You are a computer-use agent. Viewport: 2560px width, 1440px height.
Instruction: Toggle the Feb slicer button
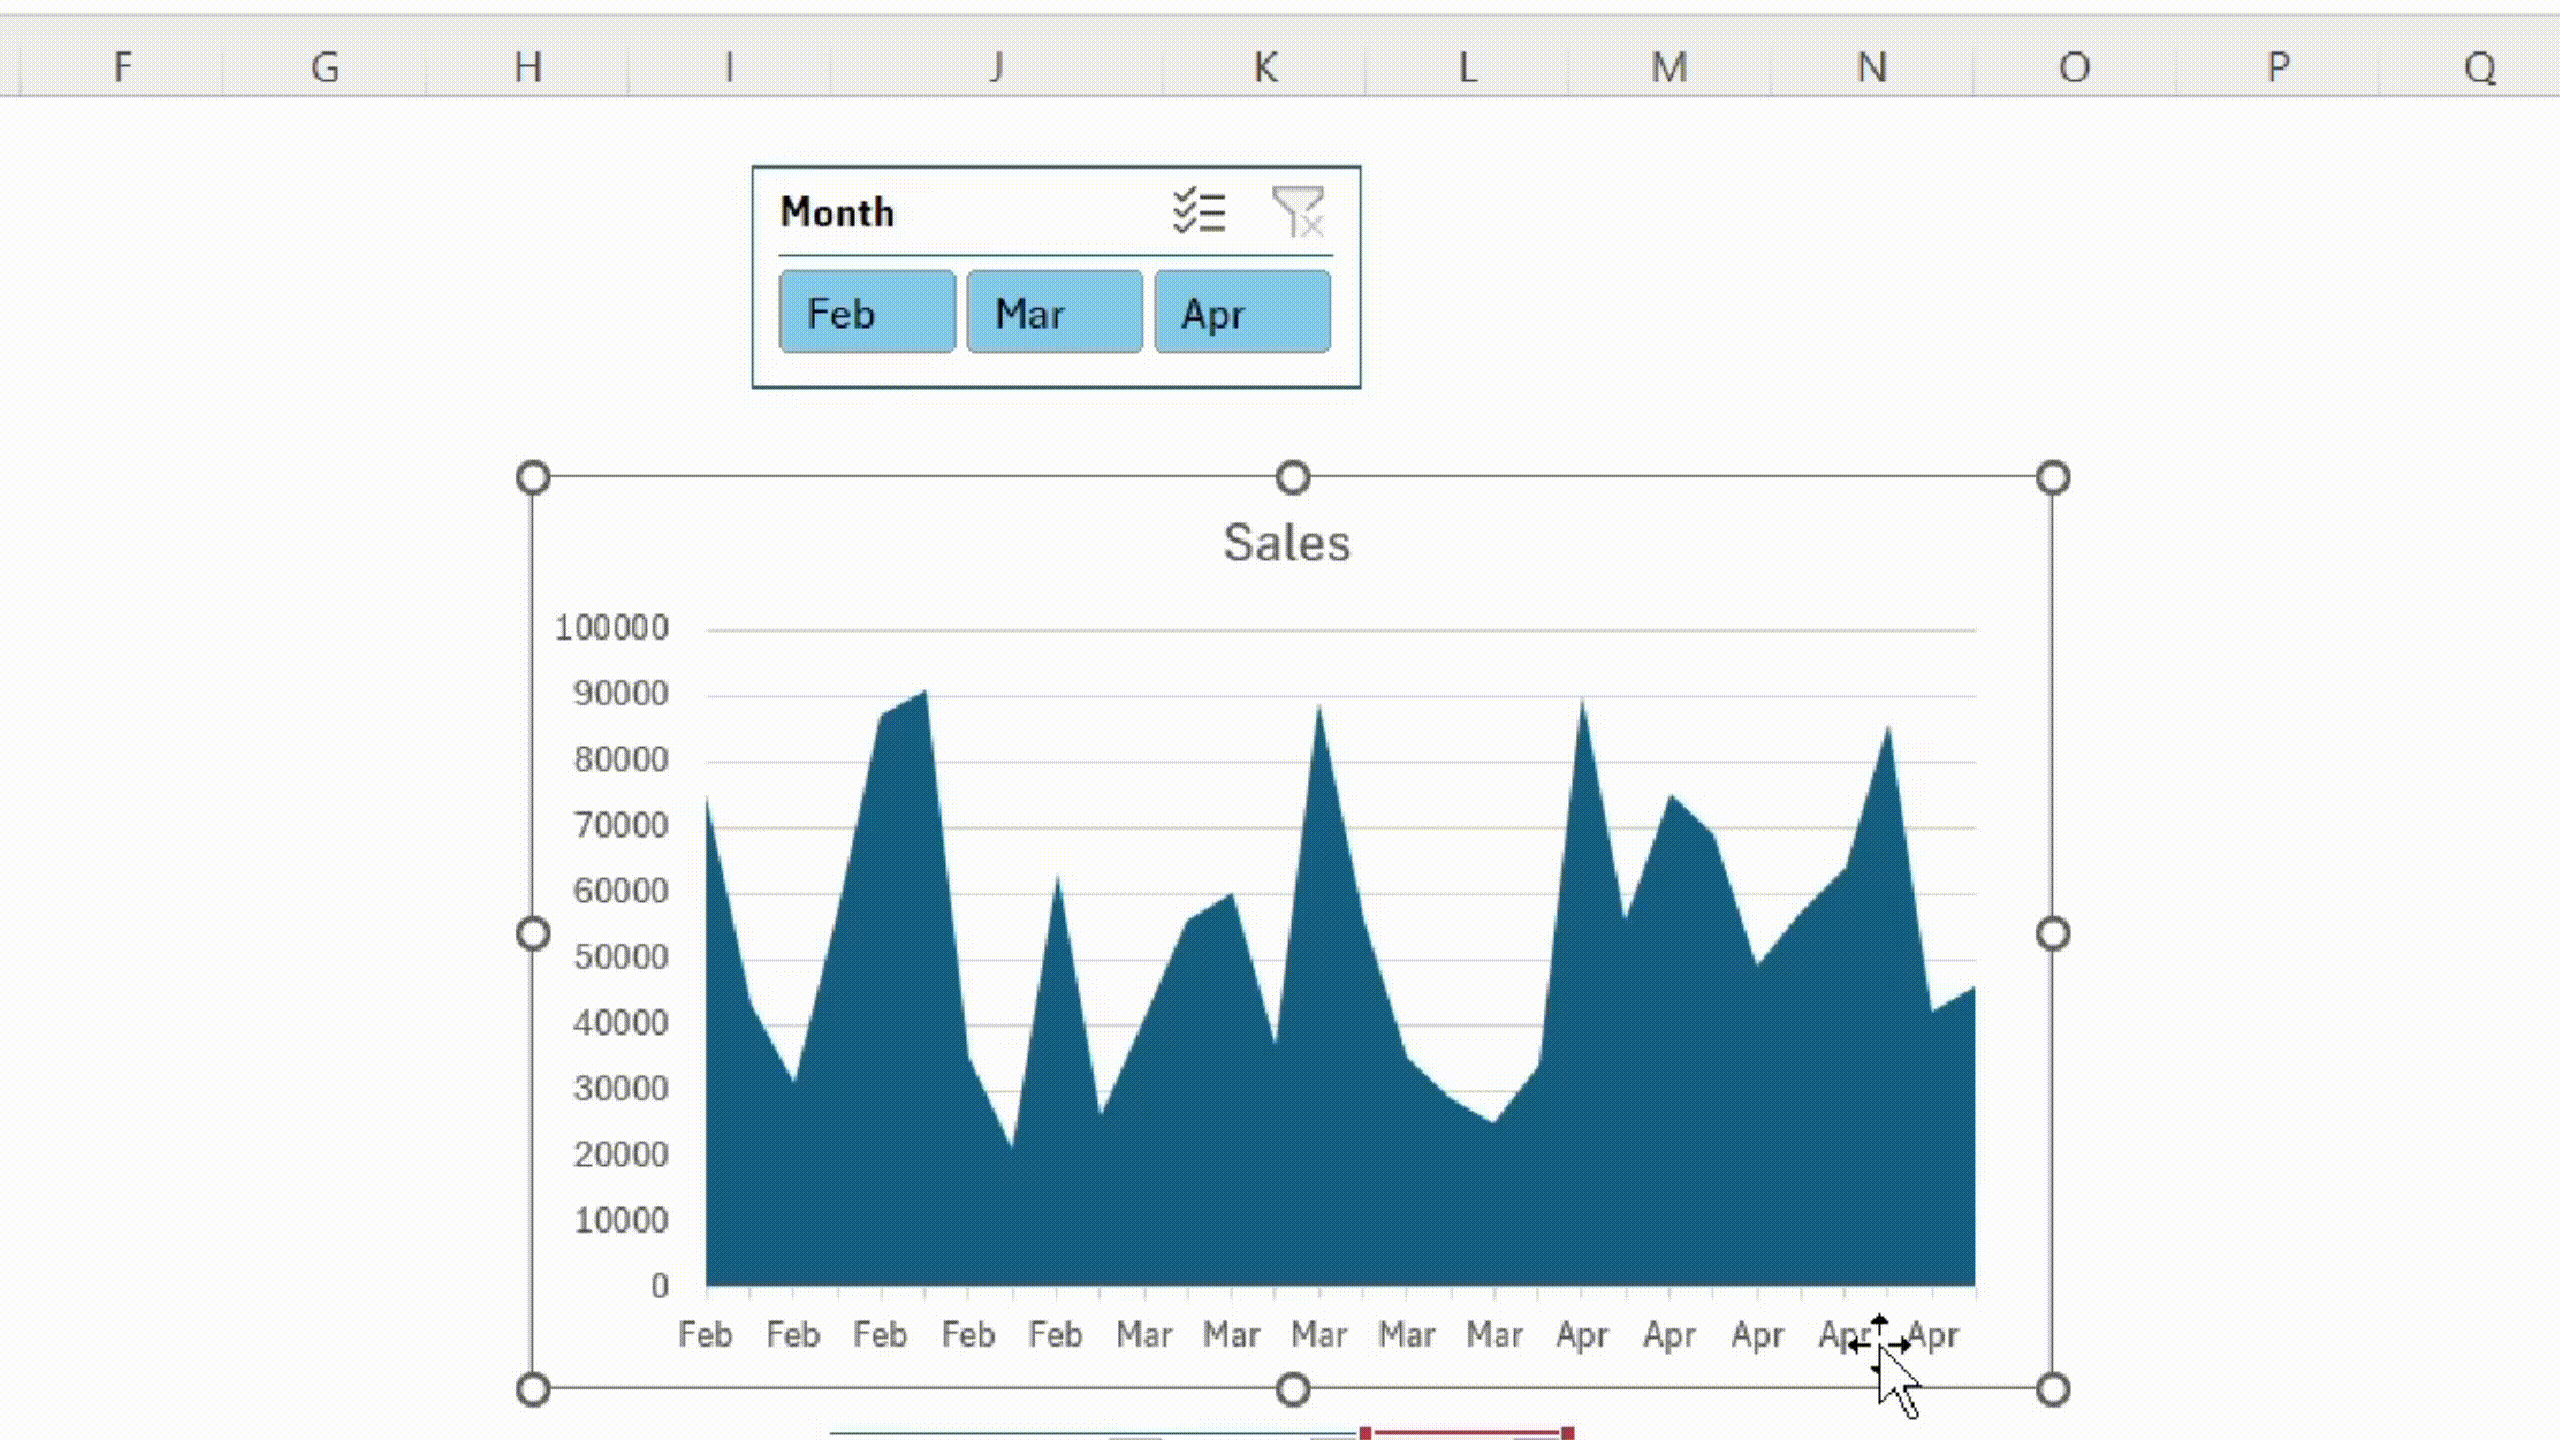(x=867, y=313)
